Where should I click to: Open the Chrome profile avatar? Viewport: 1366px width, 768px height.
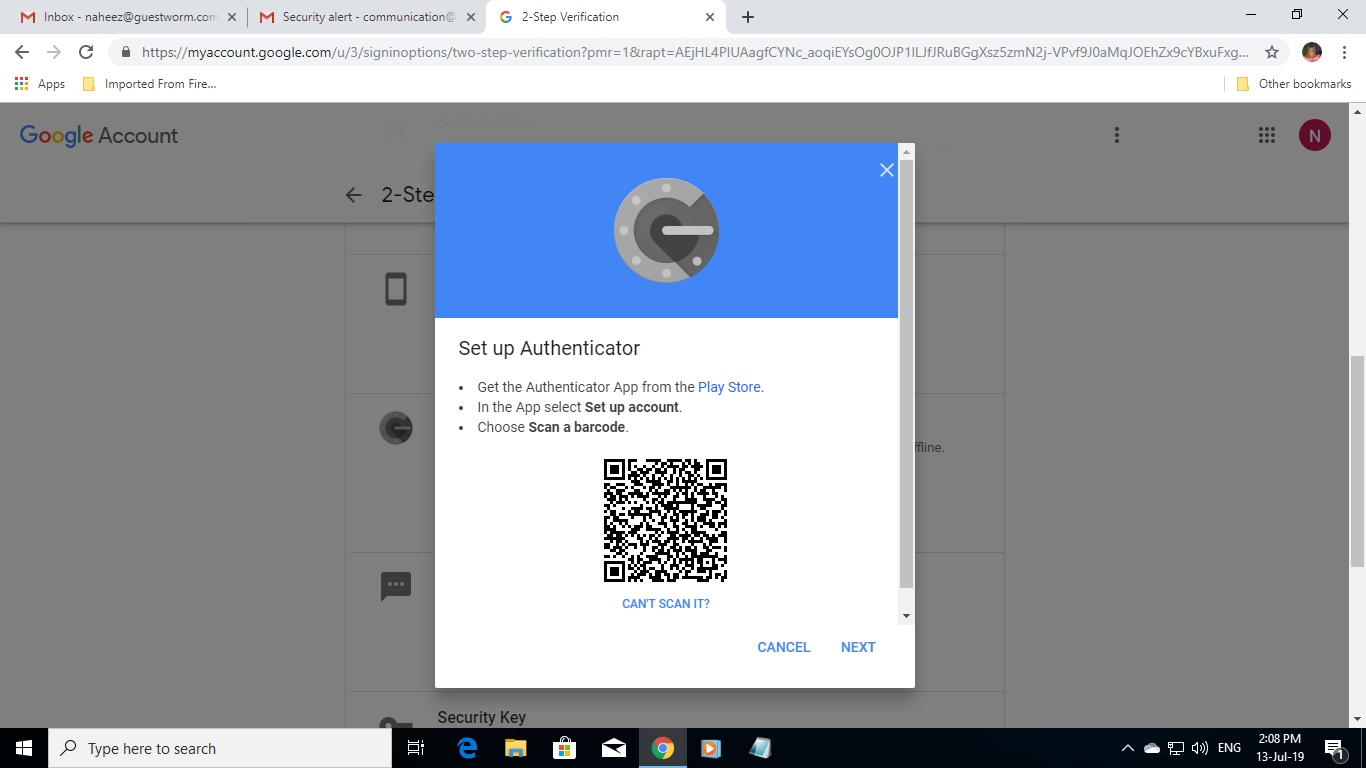click(1312, 52)
